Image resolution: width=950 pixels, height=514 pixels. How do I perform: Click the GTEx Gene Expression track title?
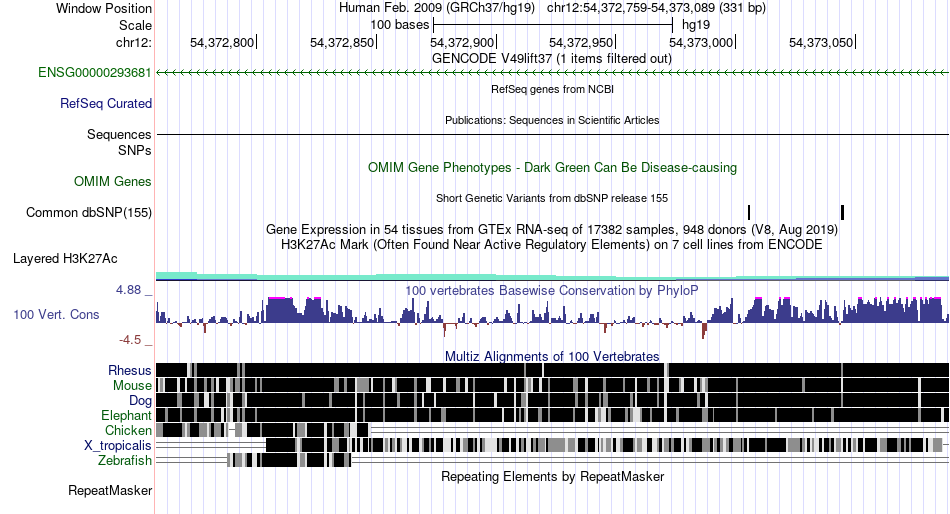pyautogui.click(x=552, y=230)
